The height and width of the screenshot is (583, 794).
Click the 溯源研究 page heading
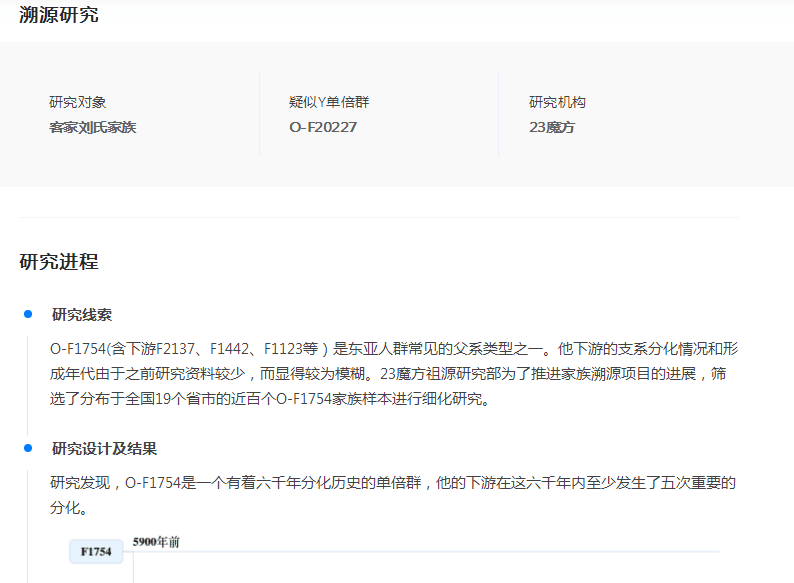(x=59, y=14)
